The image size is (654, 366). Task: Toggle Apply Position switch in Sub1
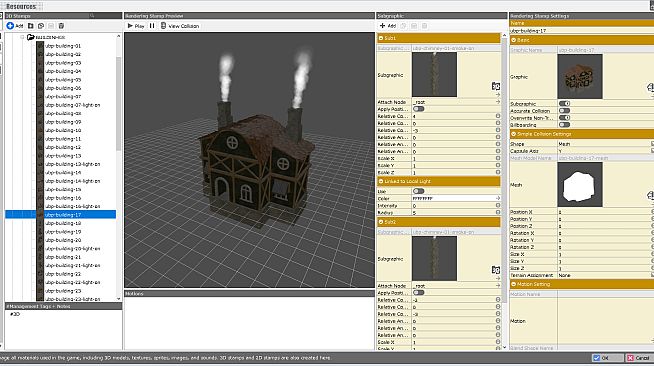[x=418, y=109]
